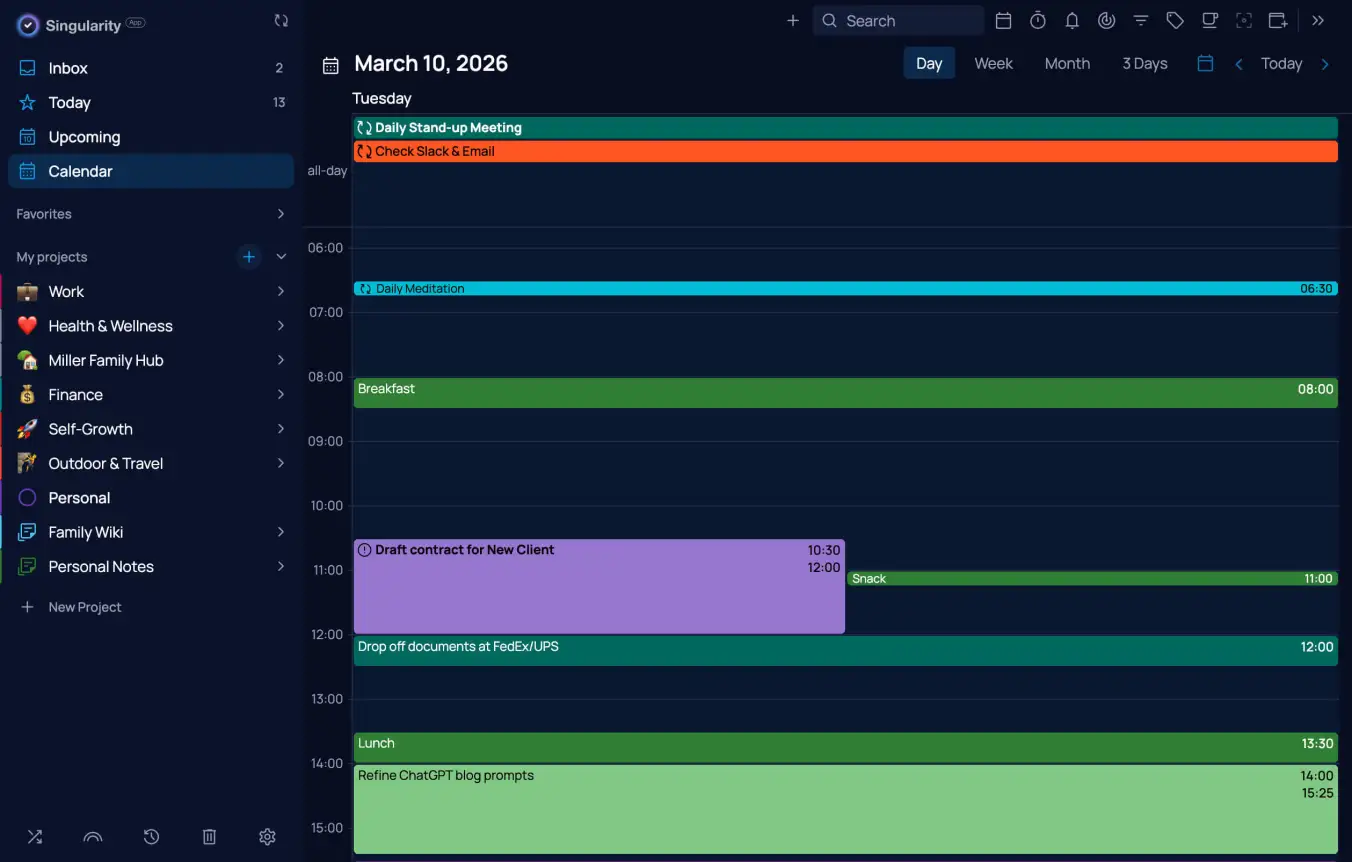Expand the Self-Growth project chevron
Image resolution: width=1352 pixels, height=862 pixels.
pyautogui.click(x=281, y=429)
